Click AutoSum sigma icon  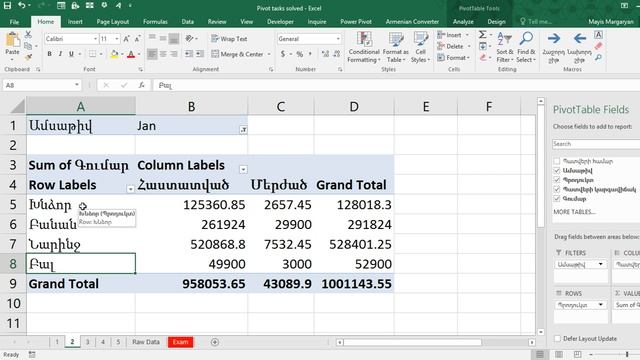[x=482, y=35]
